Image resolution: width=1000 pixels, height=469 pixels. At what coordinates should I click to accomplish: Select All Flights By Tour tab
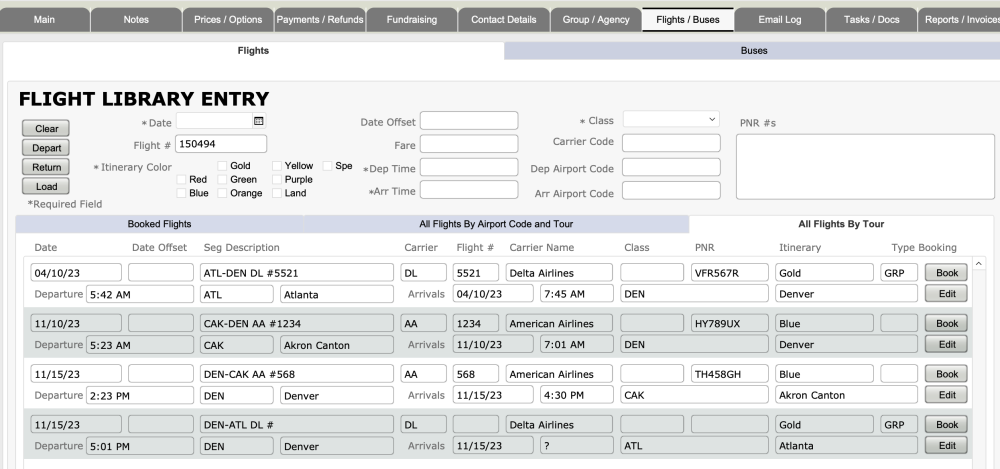[x=841, y=224]
